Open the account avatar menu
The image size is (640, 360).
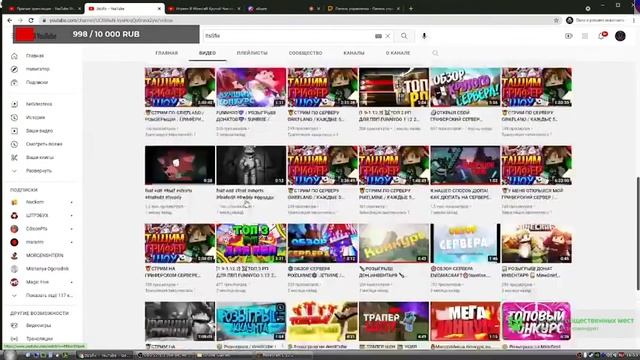point(620,36)
